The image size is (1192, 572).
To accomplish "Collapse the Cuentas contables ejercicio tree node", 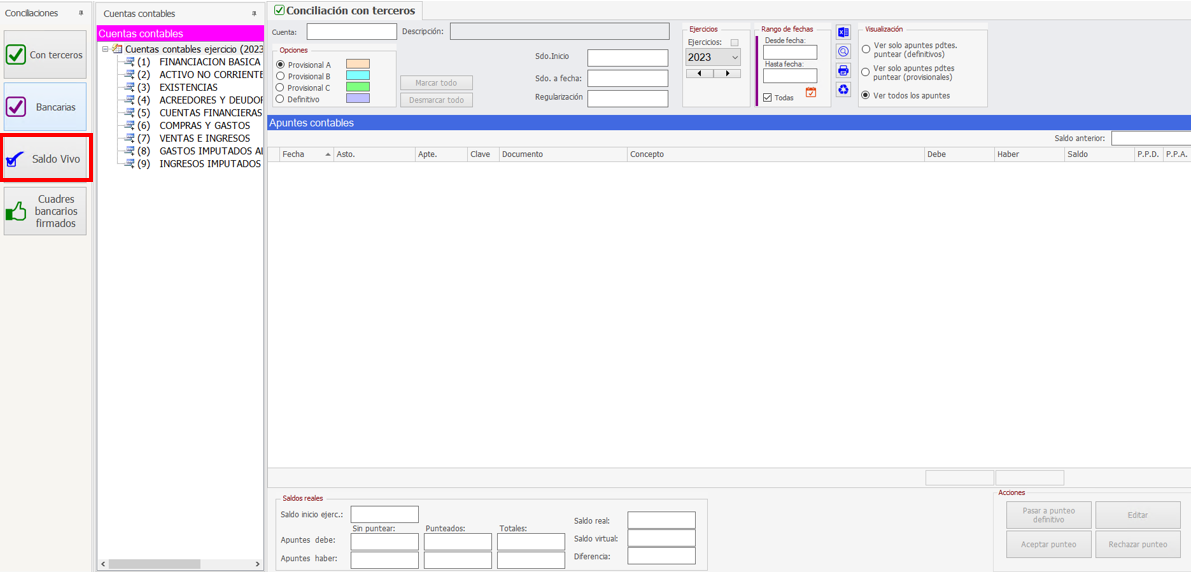I will click(105, 49).
